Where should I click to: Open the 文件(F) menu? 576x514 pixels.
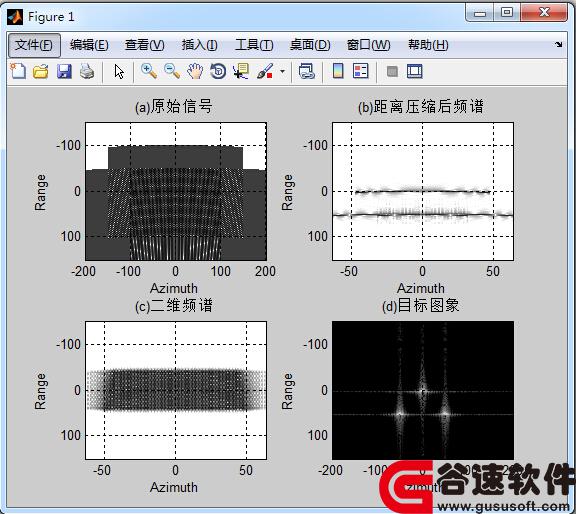coord(34,45)
